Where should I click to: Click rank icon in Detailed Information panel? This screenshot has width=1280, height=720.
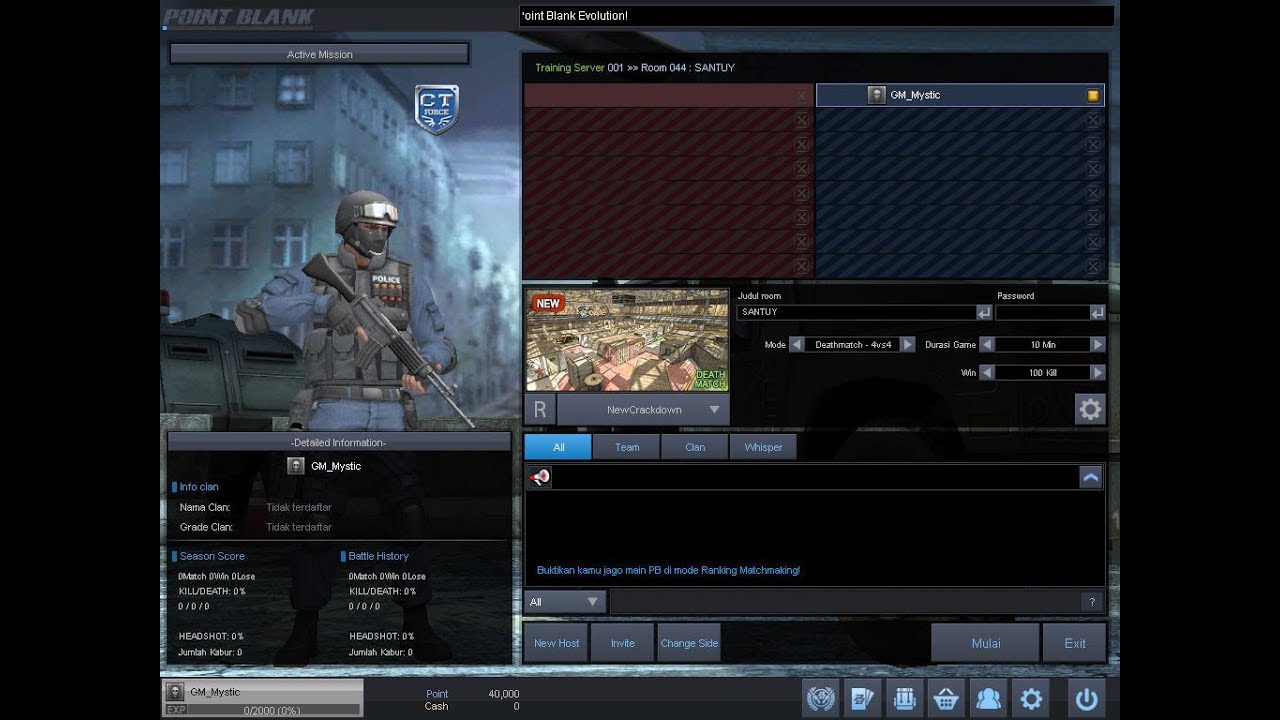(x=295, y=466)
